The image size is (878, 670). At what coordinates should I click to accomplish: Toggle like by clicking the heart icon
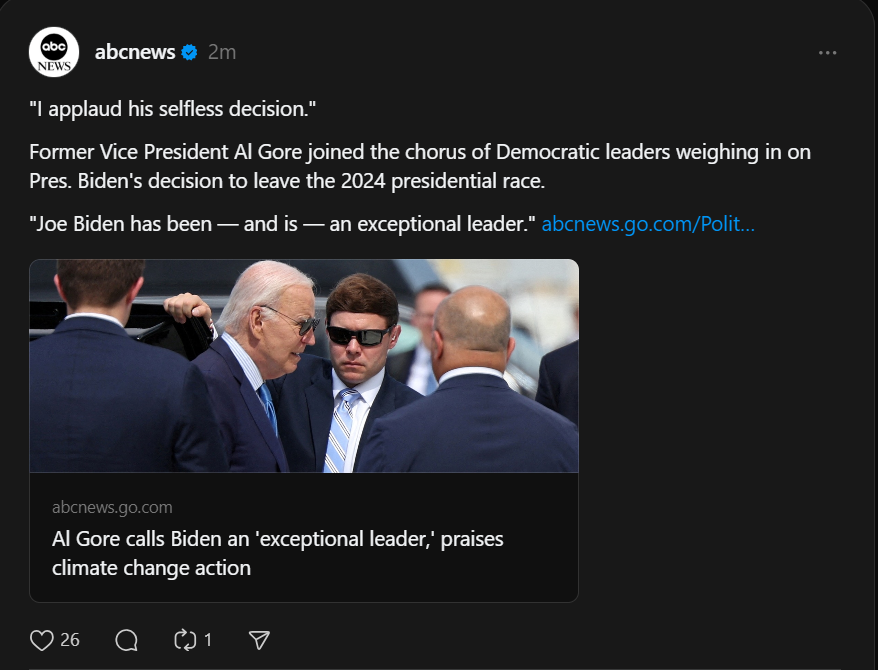[x=40, y=639]
